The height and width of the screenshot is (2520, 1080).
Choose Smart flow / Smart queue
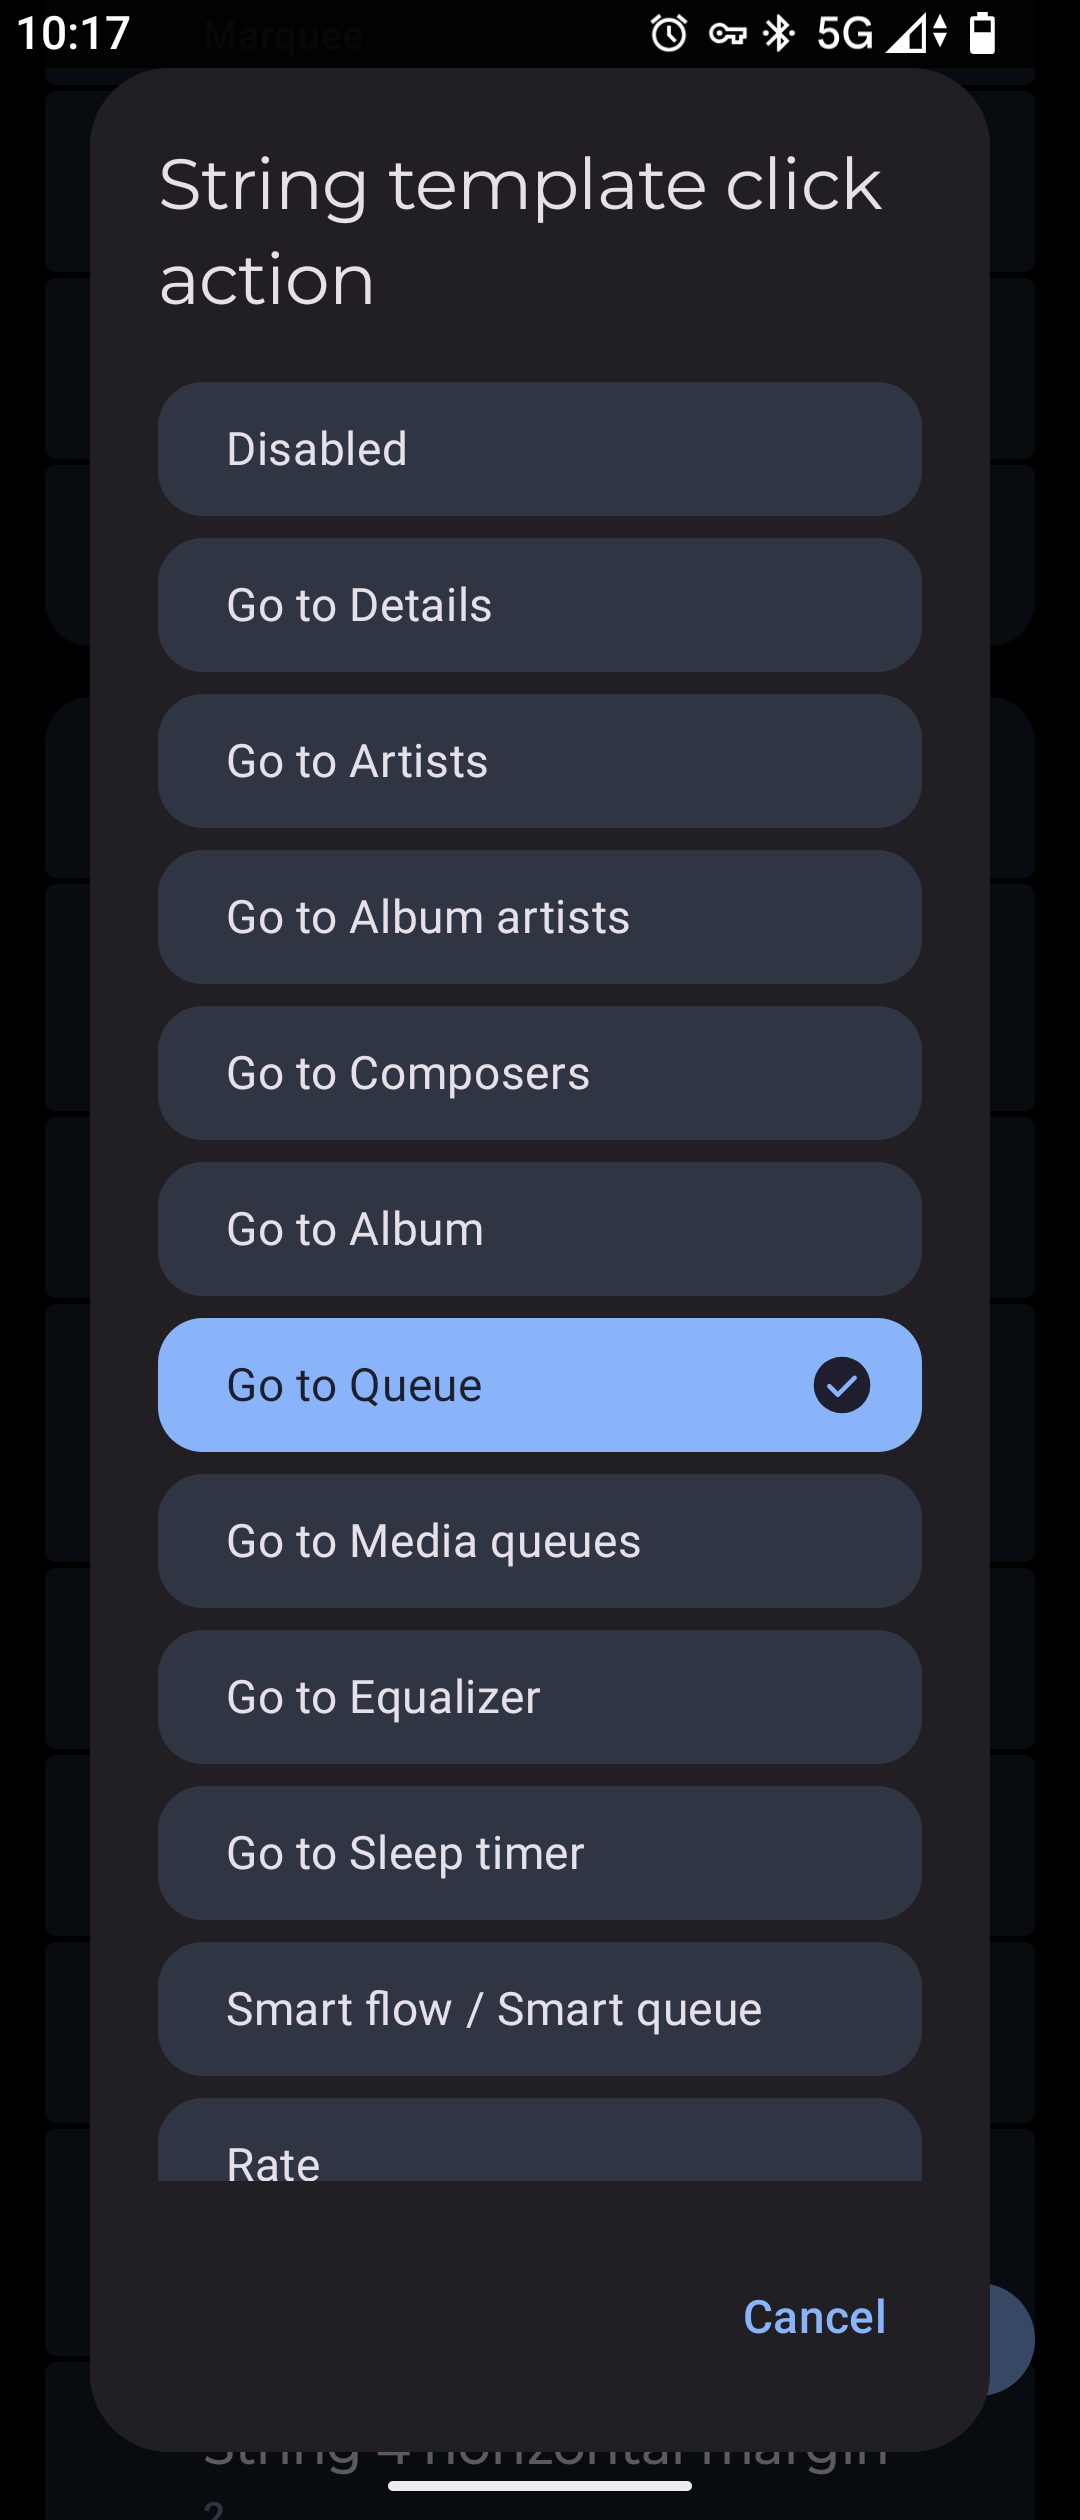coord(540,2009)
